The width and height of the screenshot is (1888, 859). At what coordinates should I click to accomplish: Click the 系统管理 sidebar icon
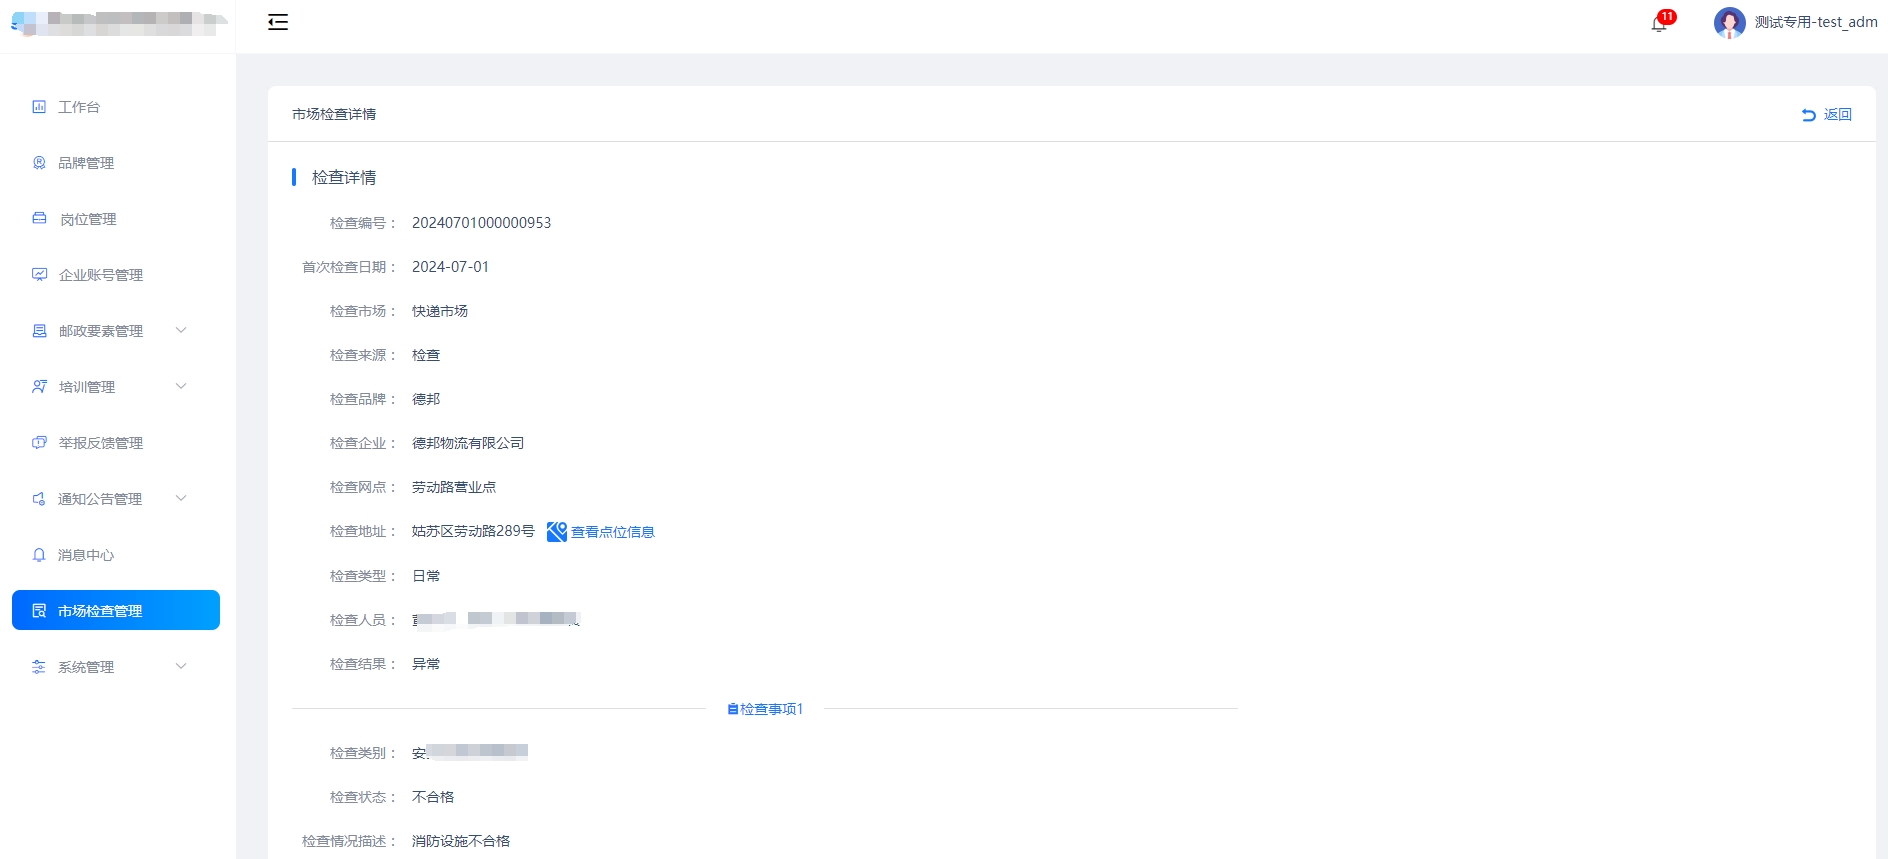coord(39,666)
